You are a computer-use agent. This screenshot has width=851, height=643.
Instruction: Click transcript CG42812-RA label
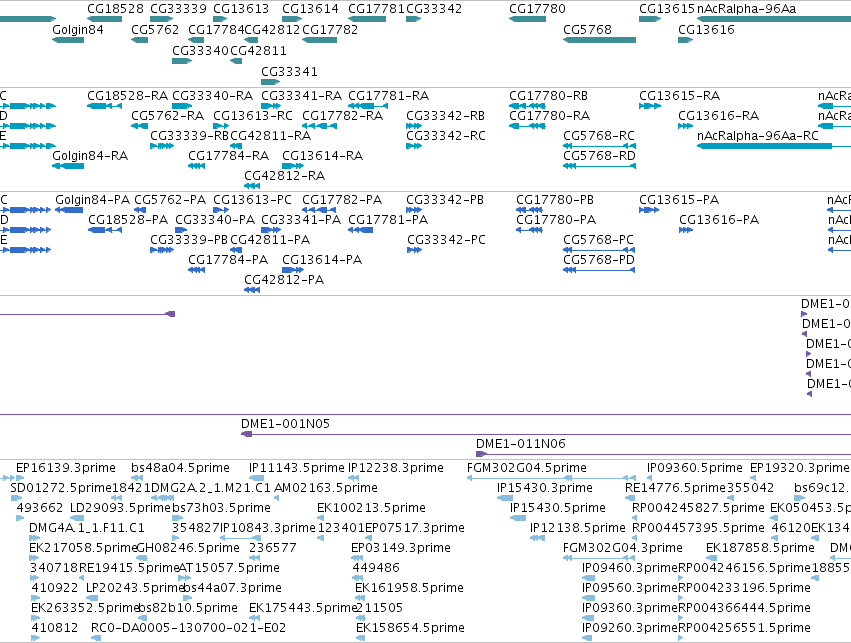[284, 176]
